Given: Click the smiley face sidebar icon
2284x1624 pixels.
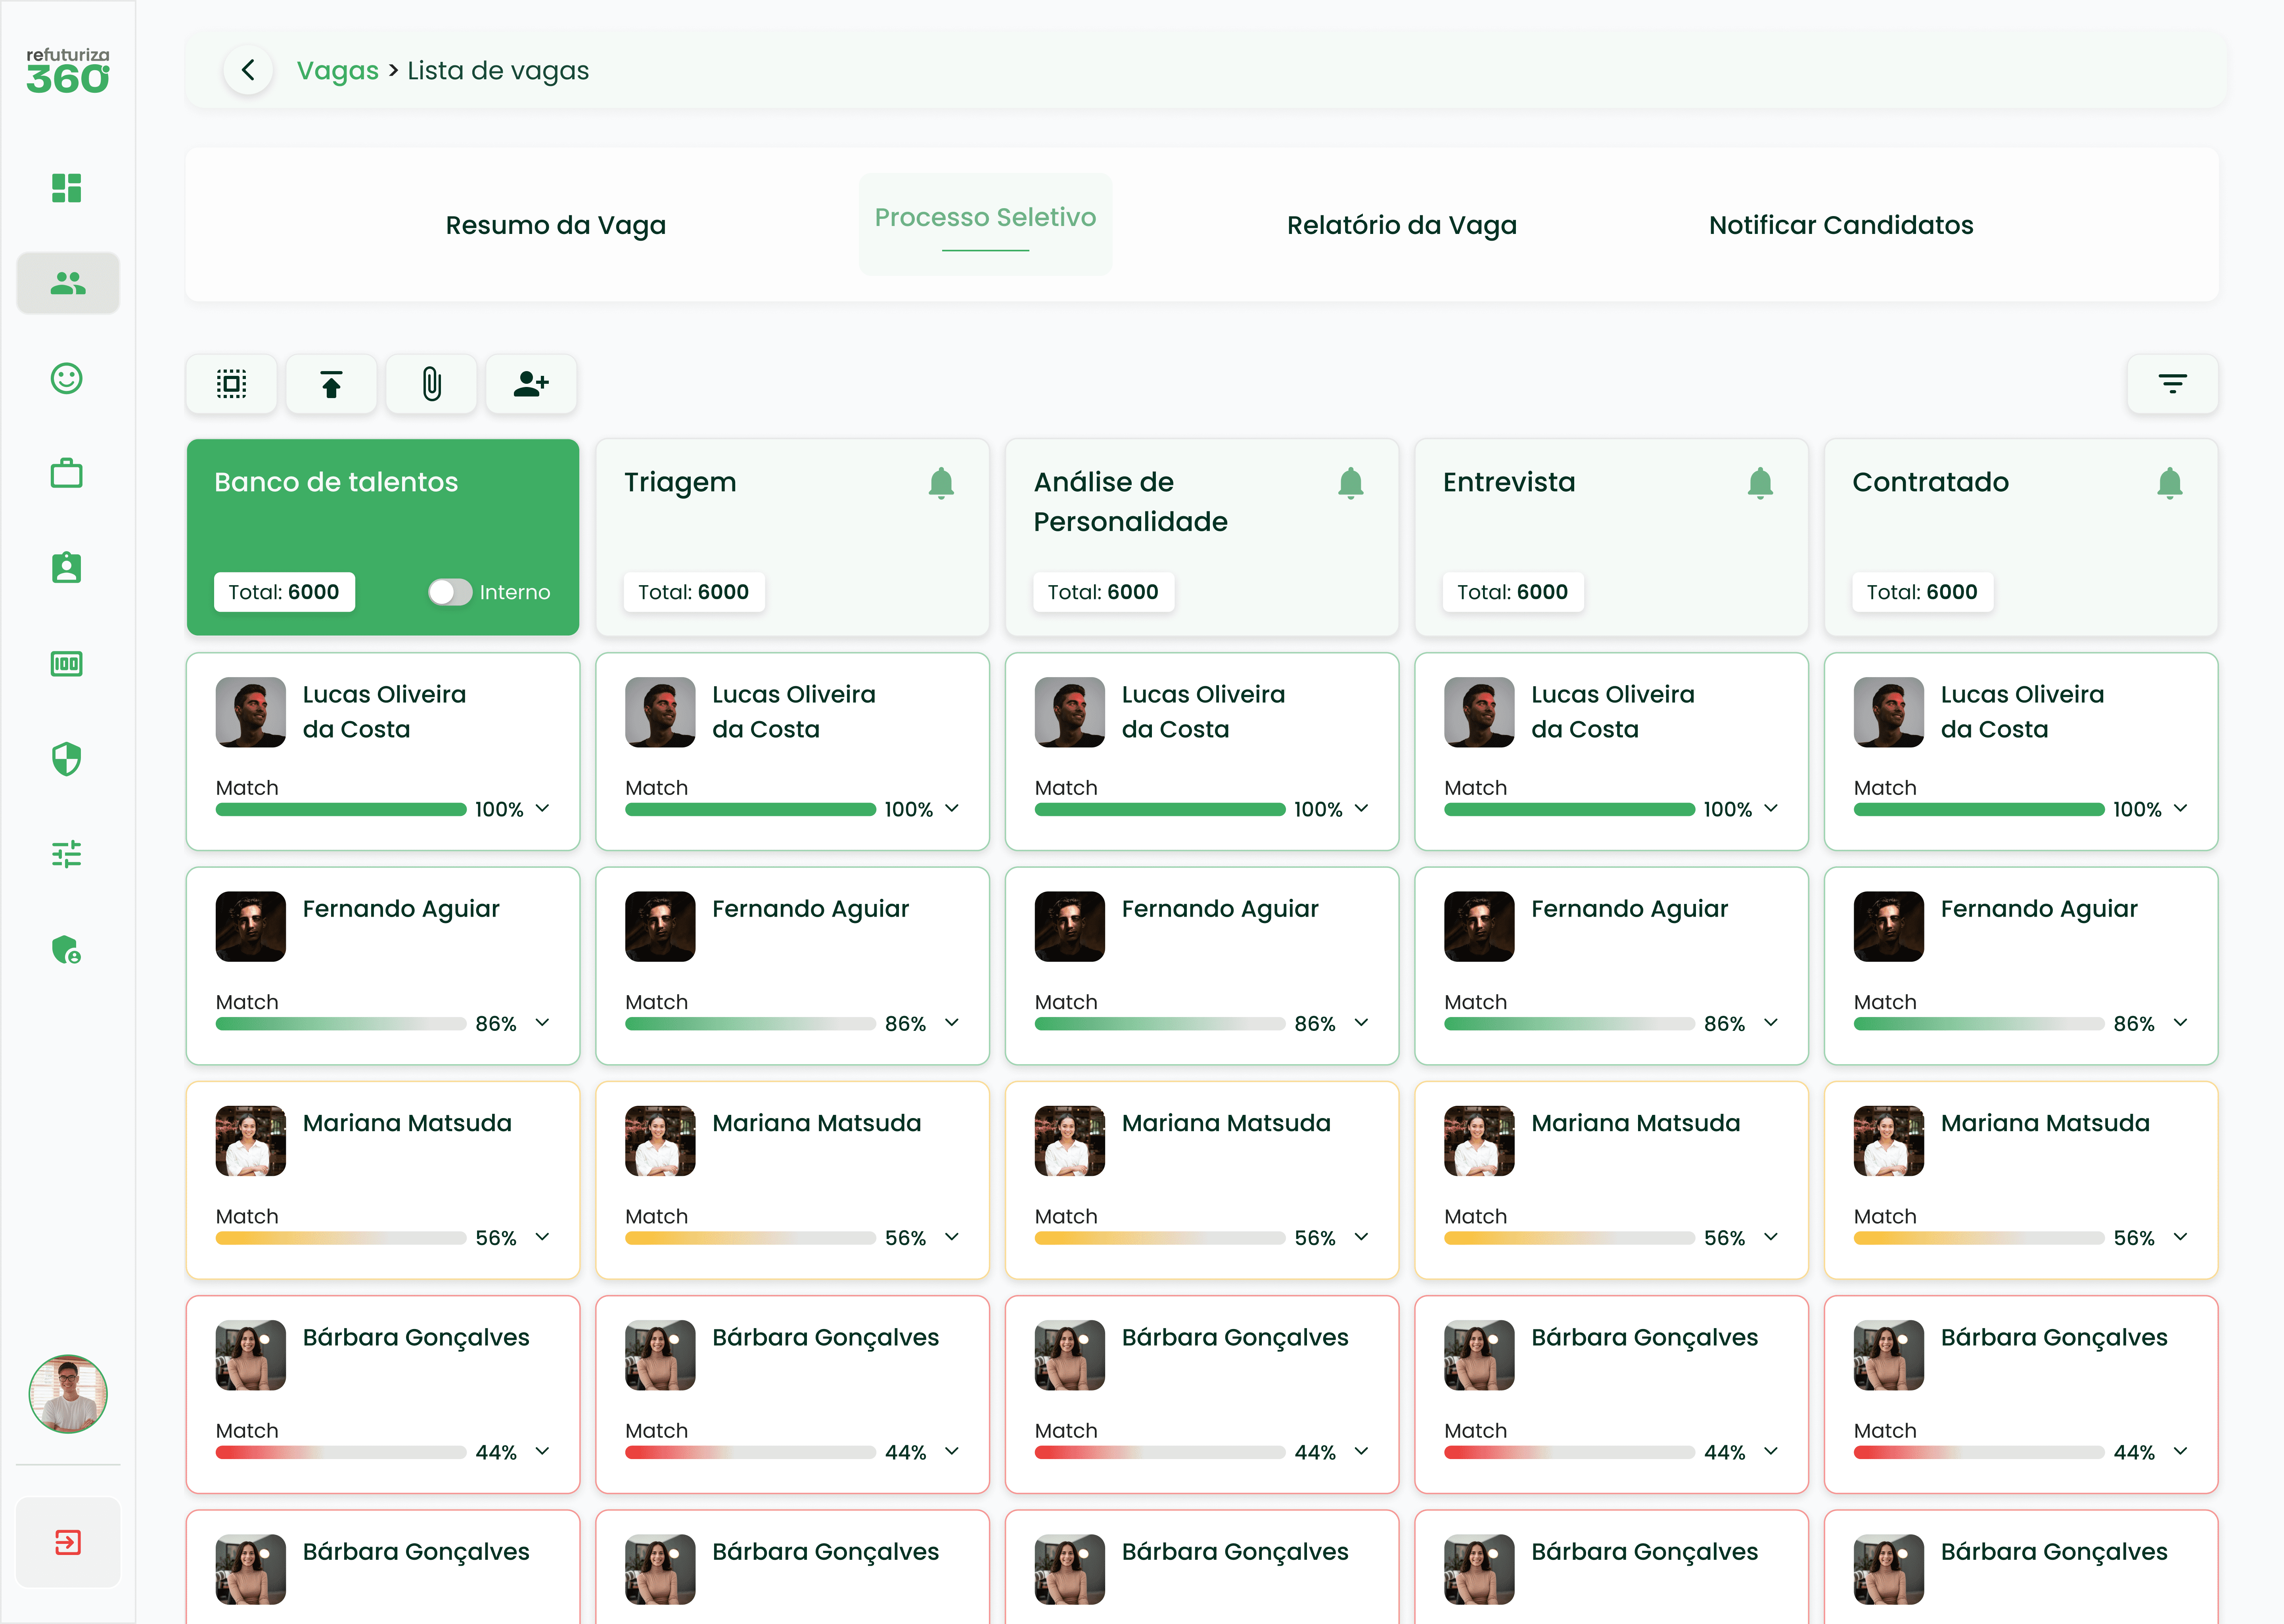Looking at the screenshot, I should coord(67,378).
